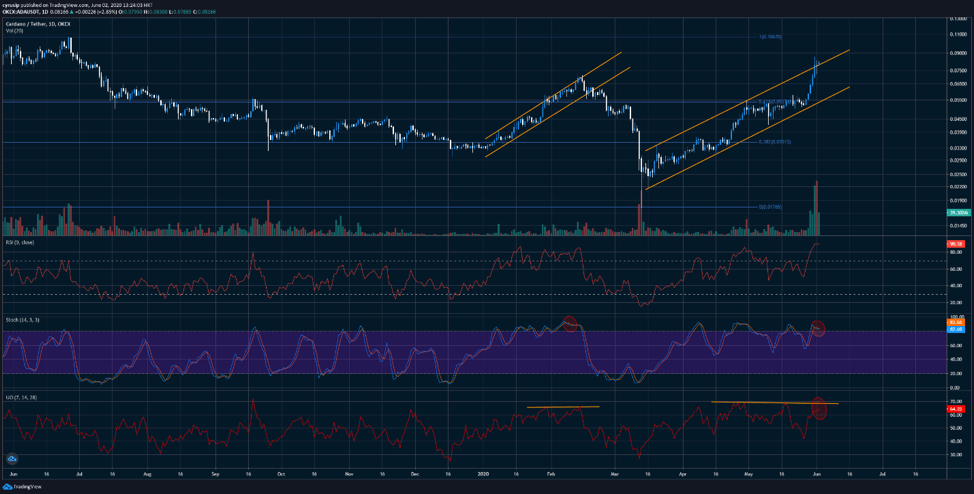
Task: Click the red circle on the latest Stoch reading
Action: point(818,327)
